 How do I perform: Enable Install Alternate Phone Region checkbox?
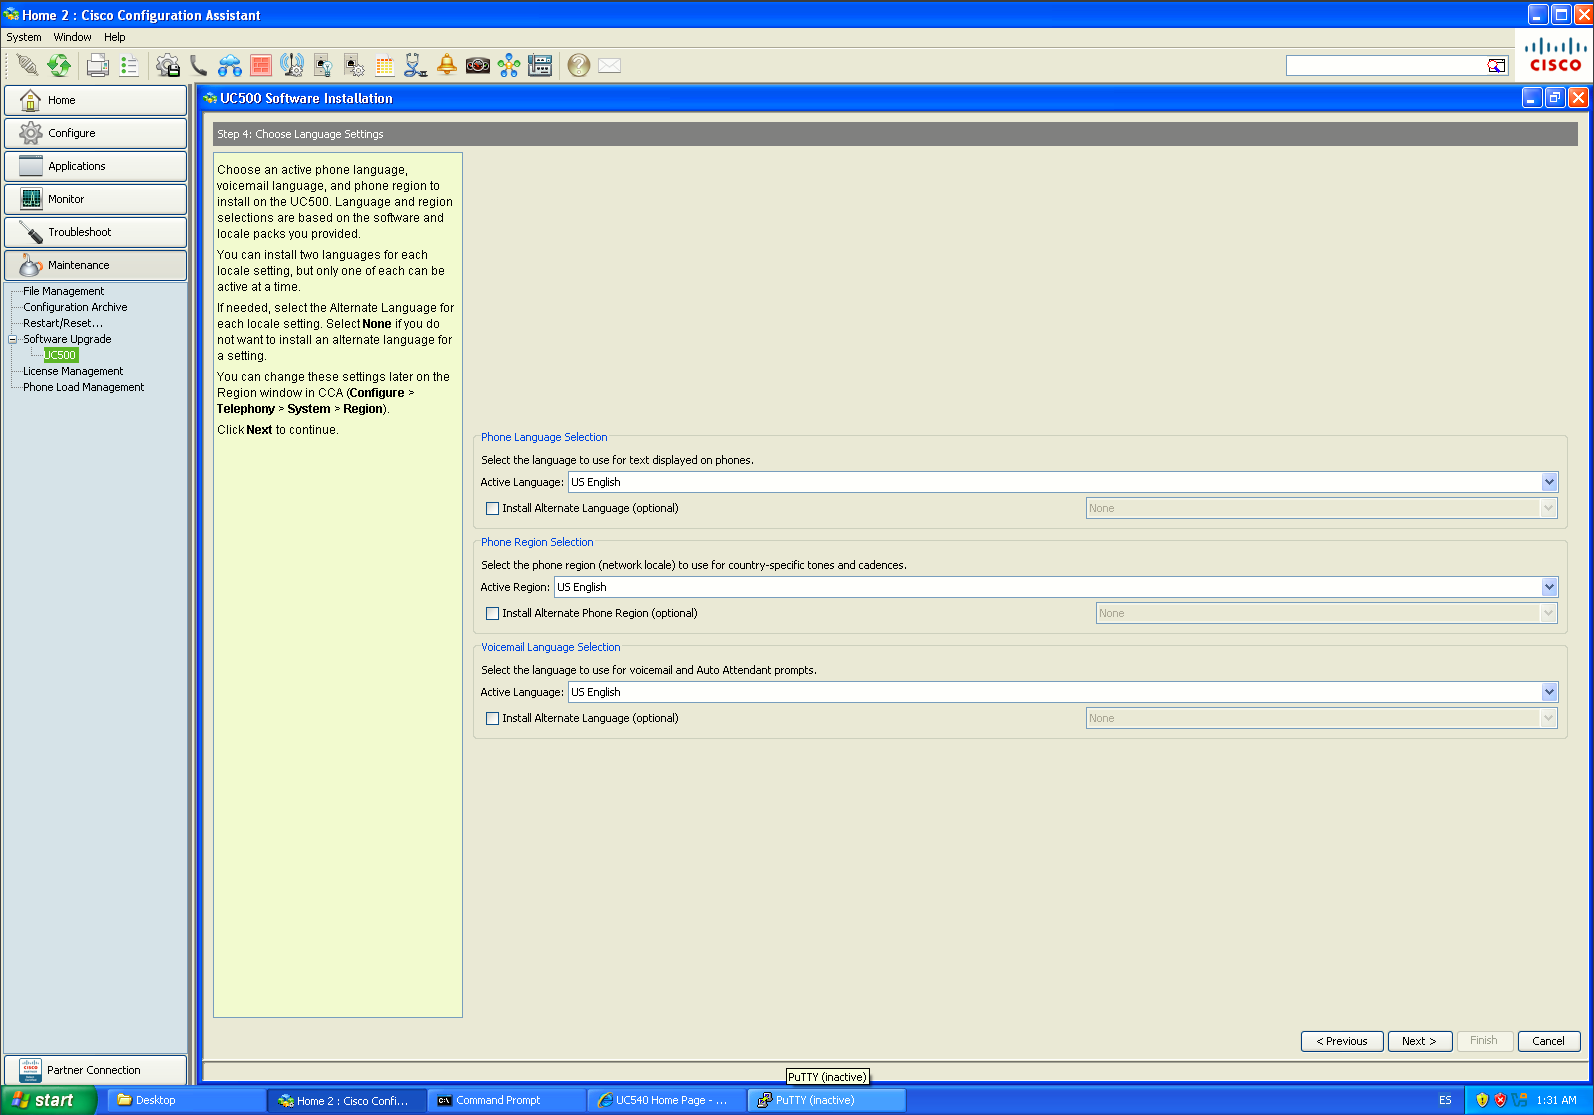point(492,613)
